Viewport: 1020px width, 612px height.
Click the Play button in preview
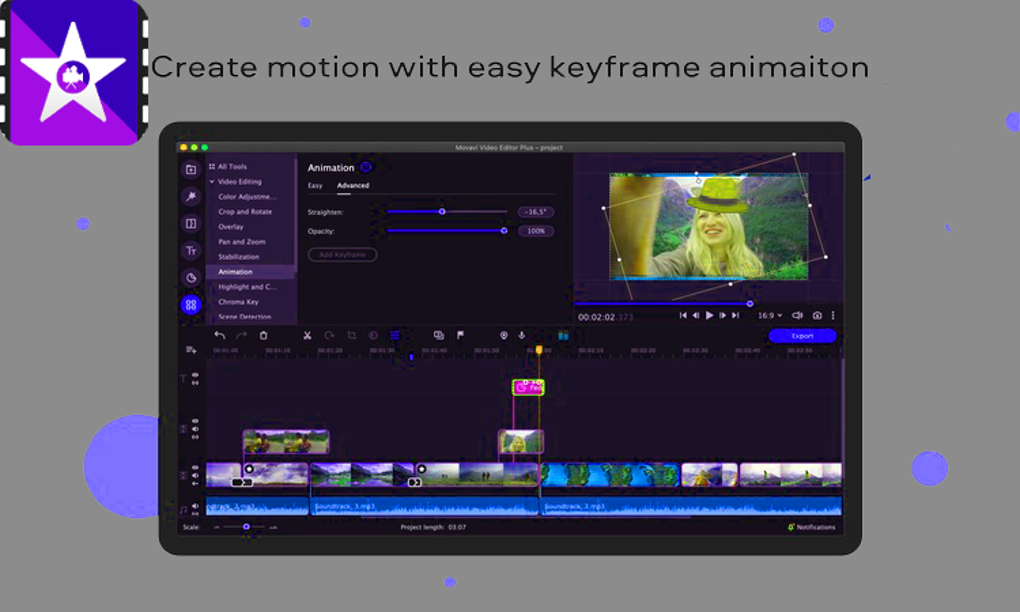tap(710, 315)
